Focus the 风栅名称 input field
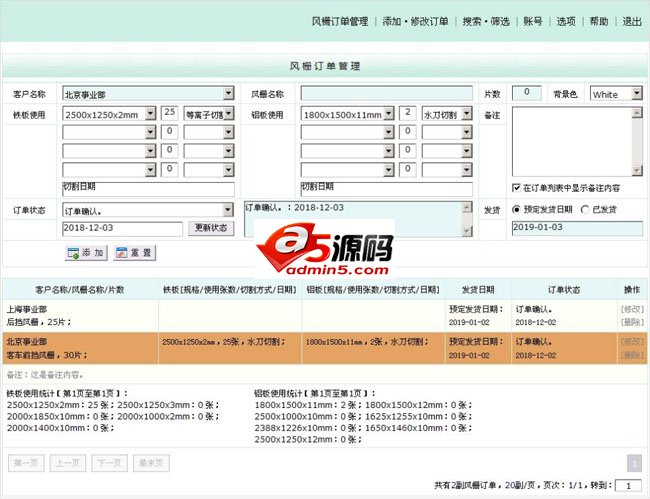Screen dimensions: 650x499 (386, 93)
